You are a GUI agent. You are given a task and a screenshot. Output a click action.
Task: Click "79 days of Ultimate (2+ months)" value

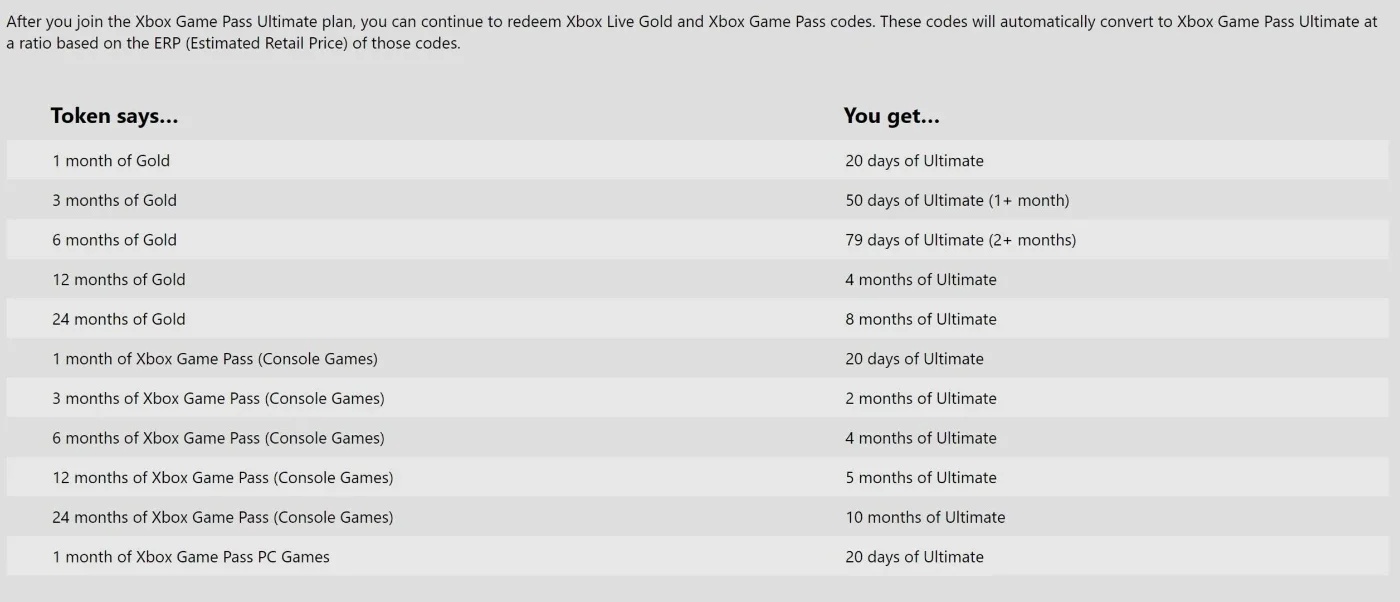[x=960, y=240]
